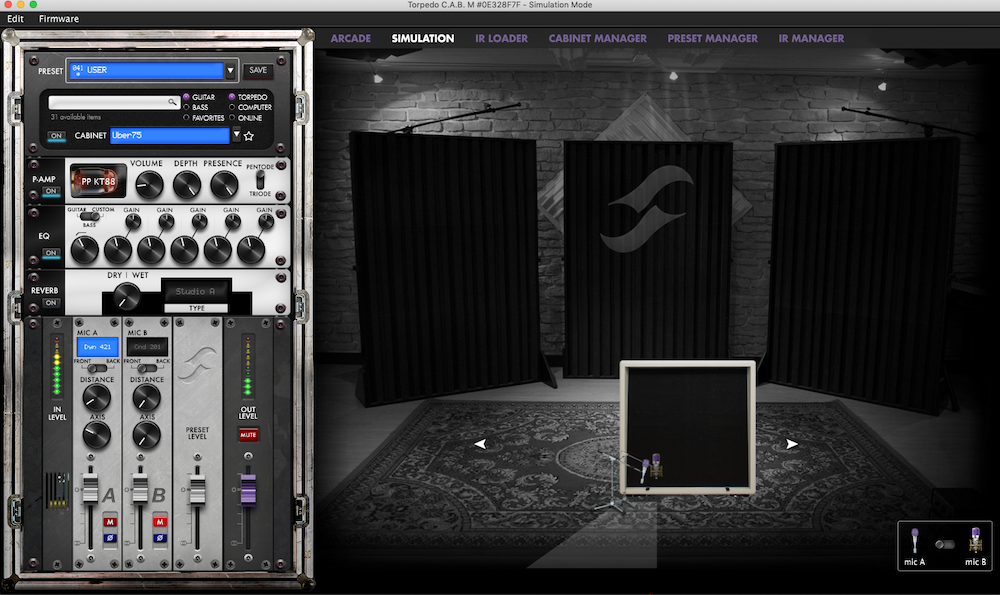Click the MIC B AXIS knob

coord(147,436)
